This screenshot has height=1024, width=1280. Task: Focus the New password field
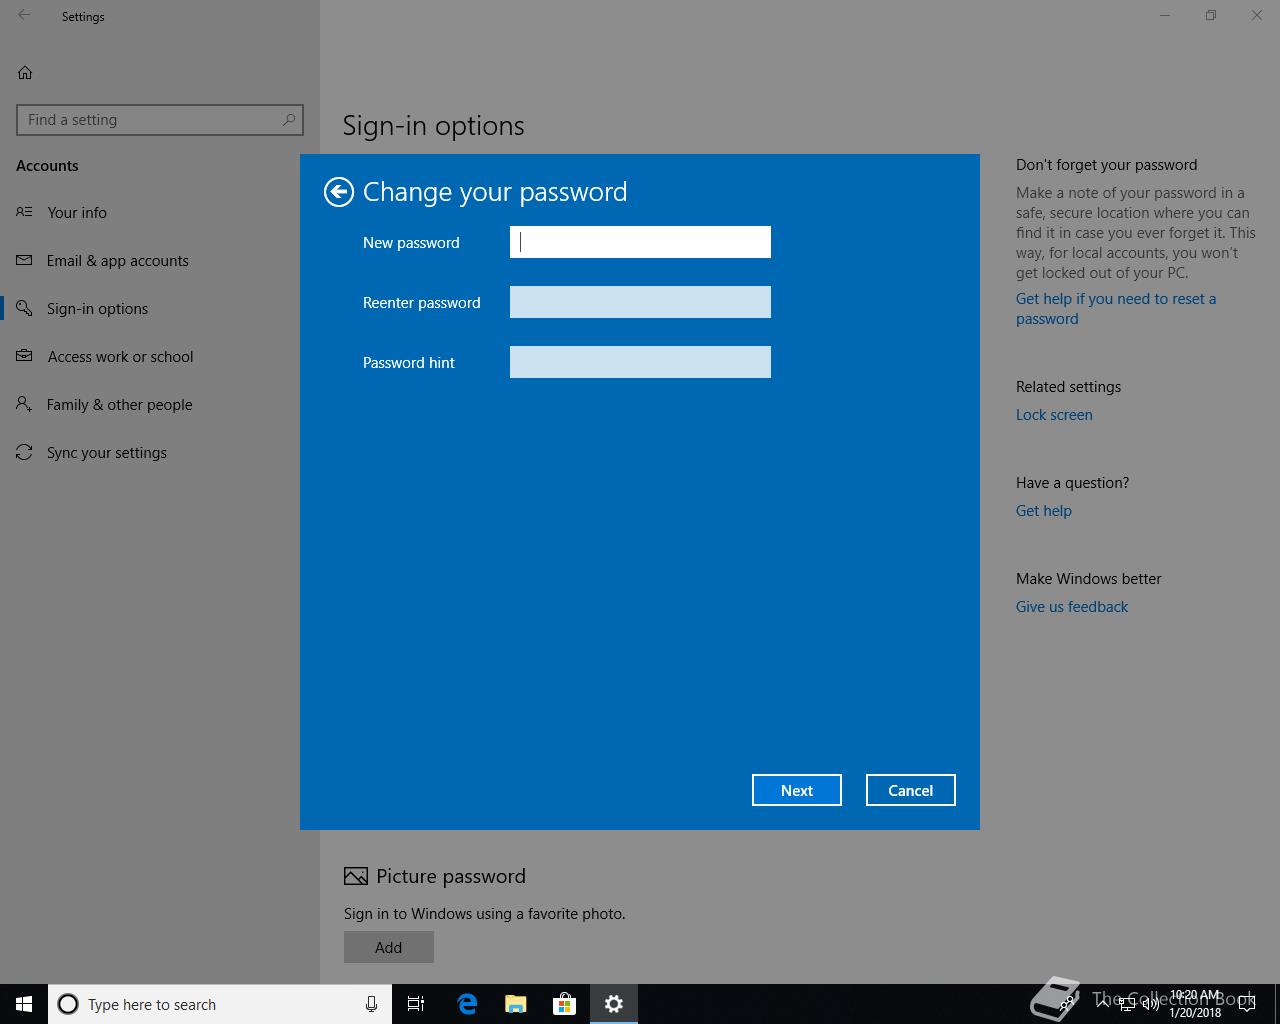[x=640, y=242]
